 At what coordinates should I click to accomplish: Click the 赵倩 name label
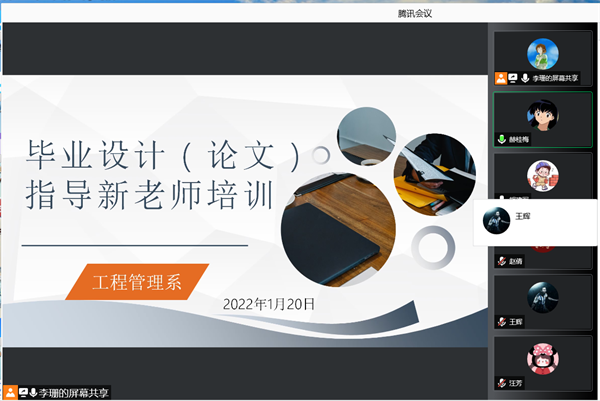pos(515,261)
